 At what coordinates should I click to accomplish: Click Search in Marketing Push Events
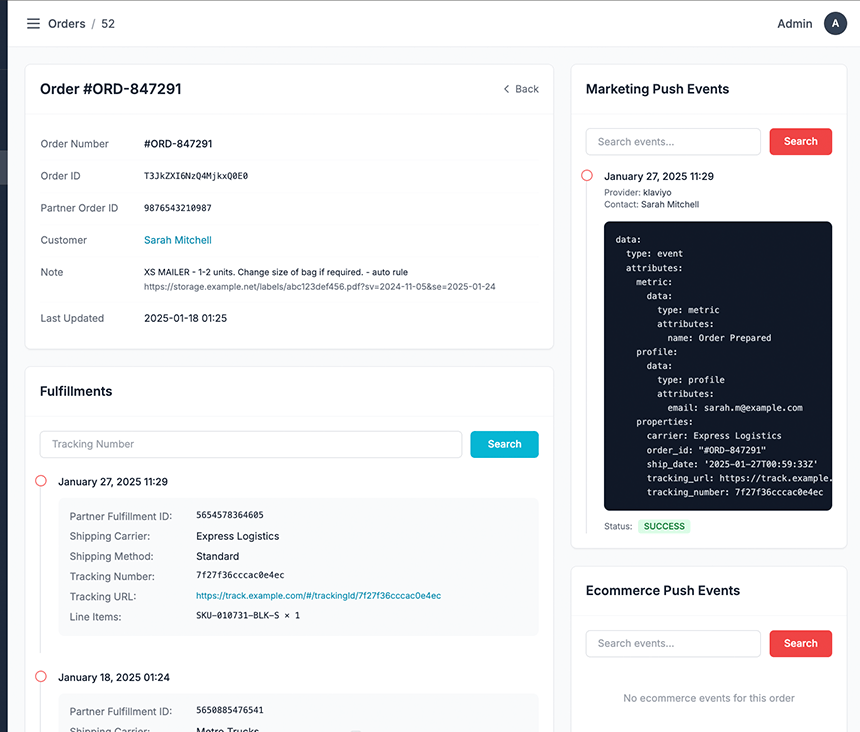click(x=800, y=142)
